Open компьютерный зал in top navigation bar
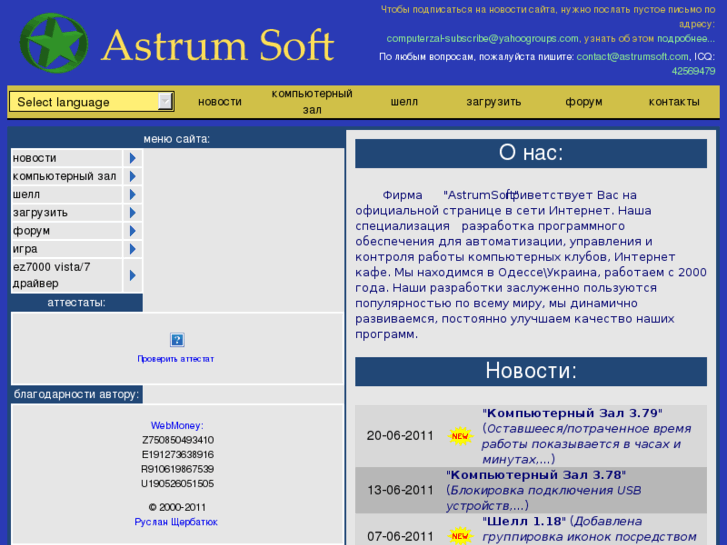This screenshot has width=727, height=545. tap(312, 102)
